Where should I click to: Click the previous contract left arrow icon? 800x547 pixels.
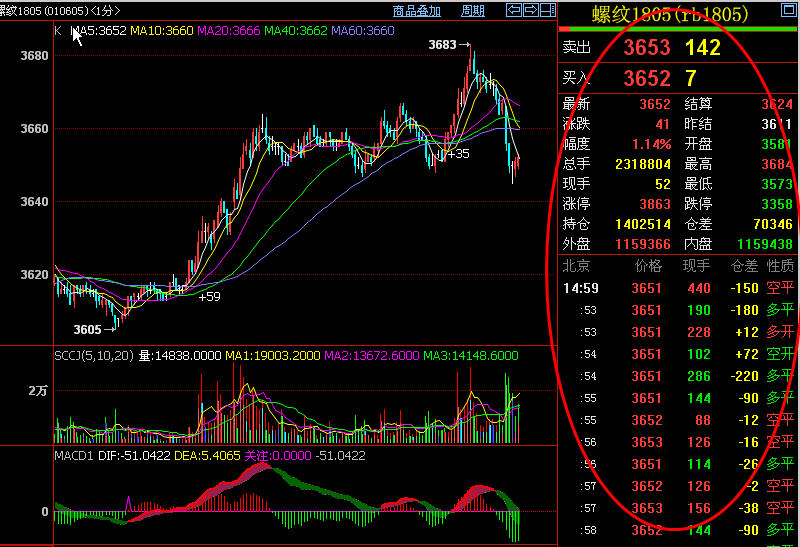(512, 11)
